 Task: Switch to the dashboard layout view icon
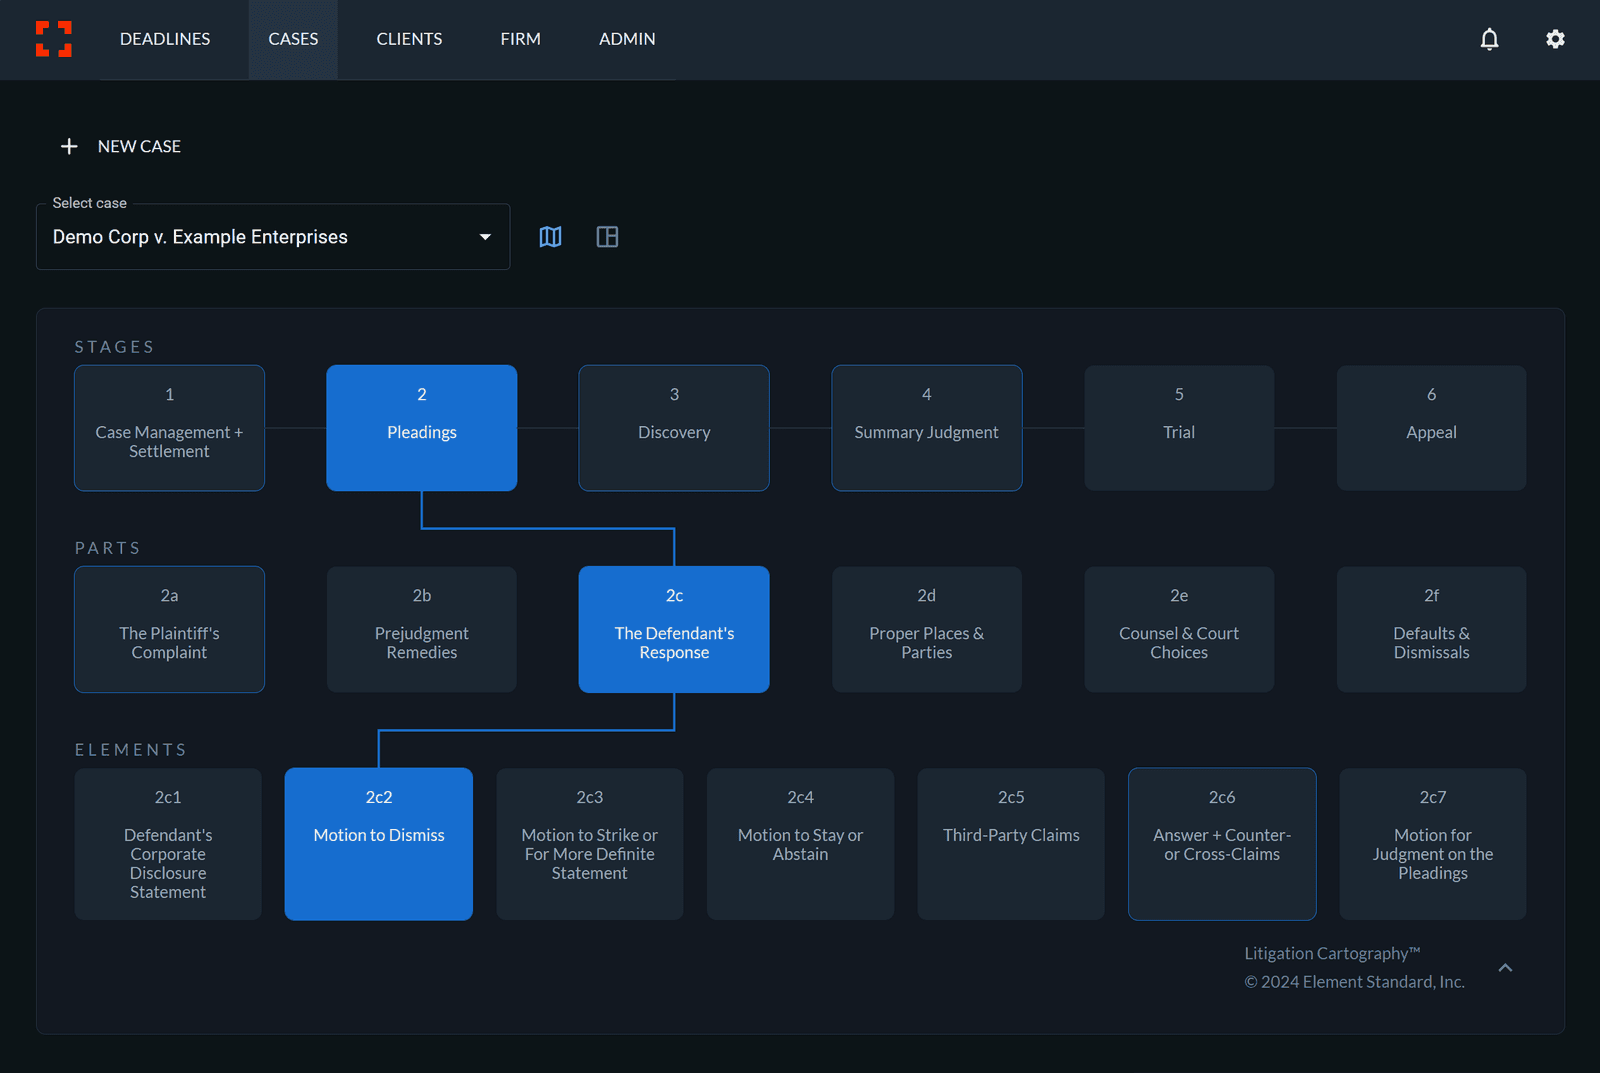(607, 237)
